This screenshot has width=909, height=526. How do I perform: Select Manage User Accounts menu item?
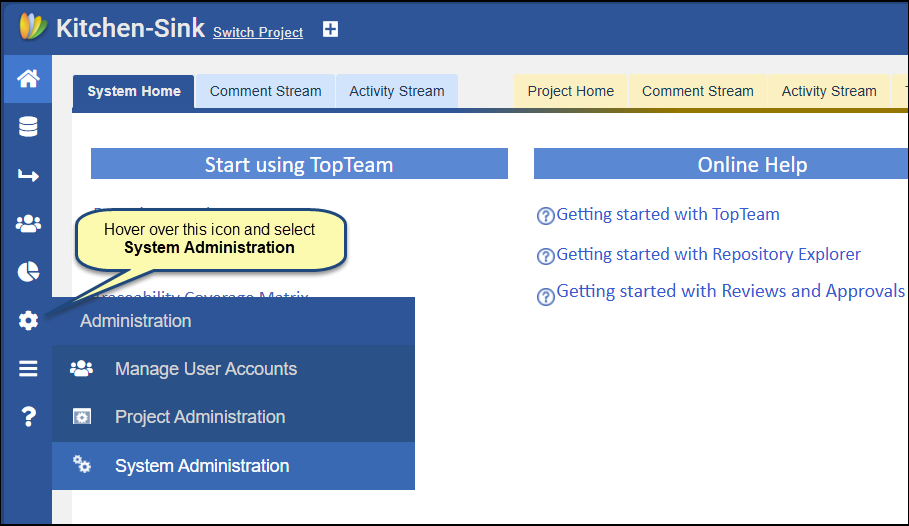click(234, 369)
